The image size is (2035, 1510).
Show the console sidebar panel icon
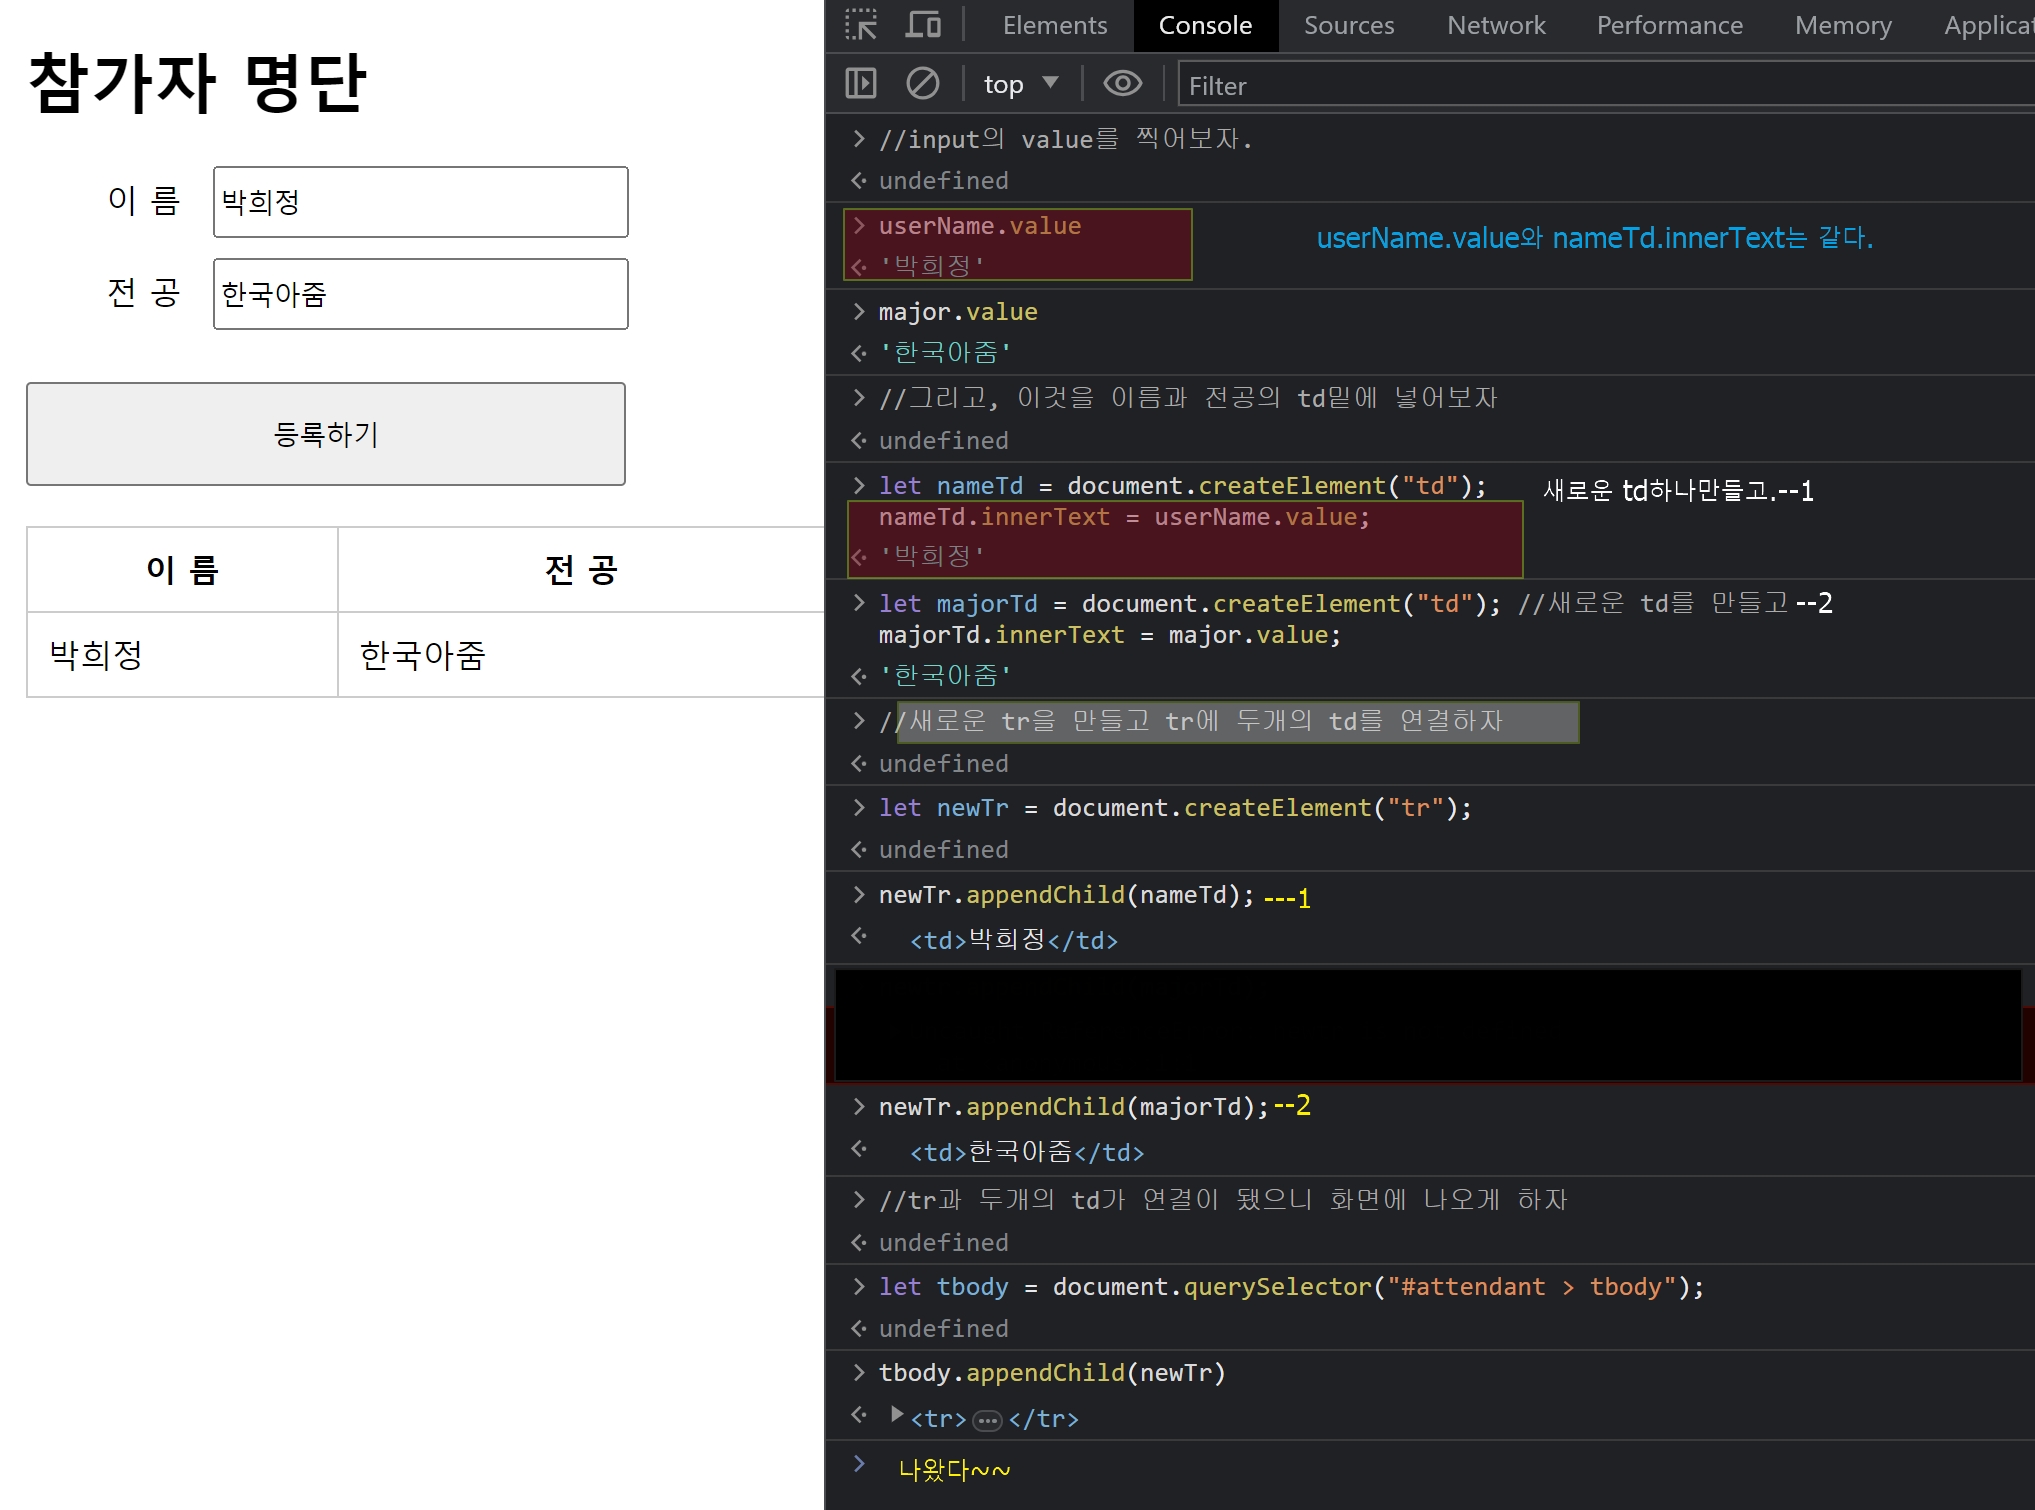coord(861,84)
